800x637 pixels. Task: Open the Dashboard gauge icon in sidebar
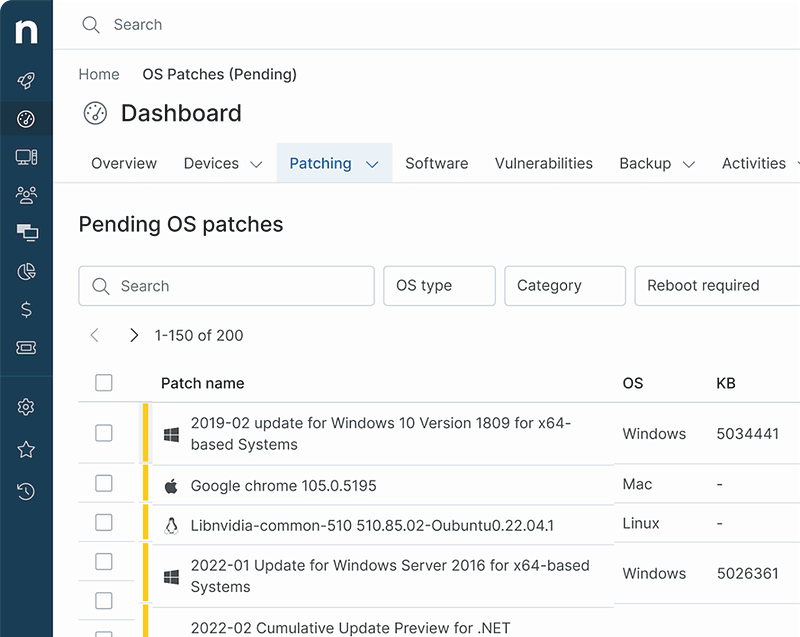(x=25, y=117)
